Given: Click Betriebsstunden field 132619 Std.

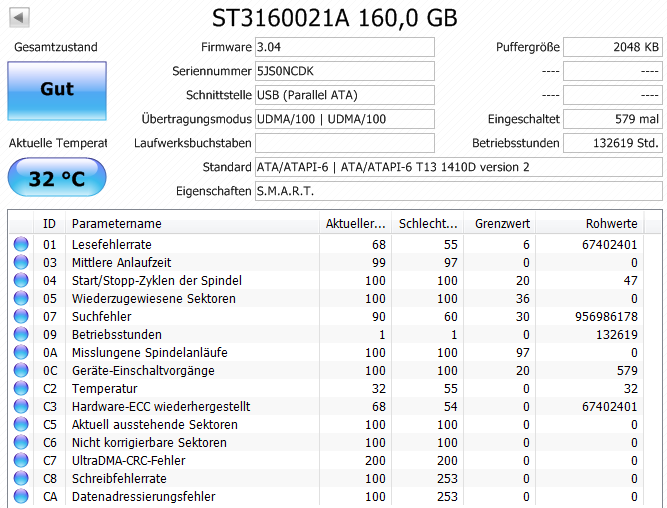Looking at the screenshot, I should pyautogui.click(x=613, y=143).
